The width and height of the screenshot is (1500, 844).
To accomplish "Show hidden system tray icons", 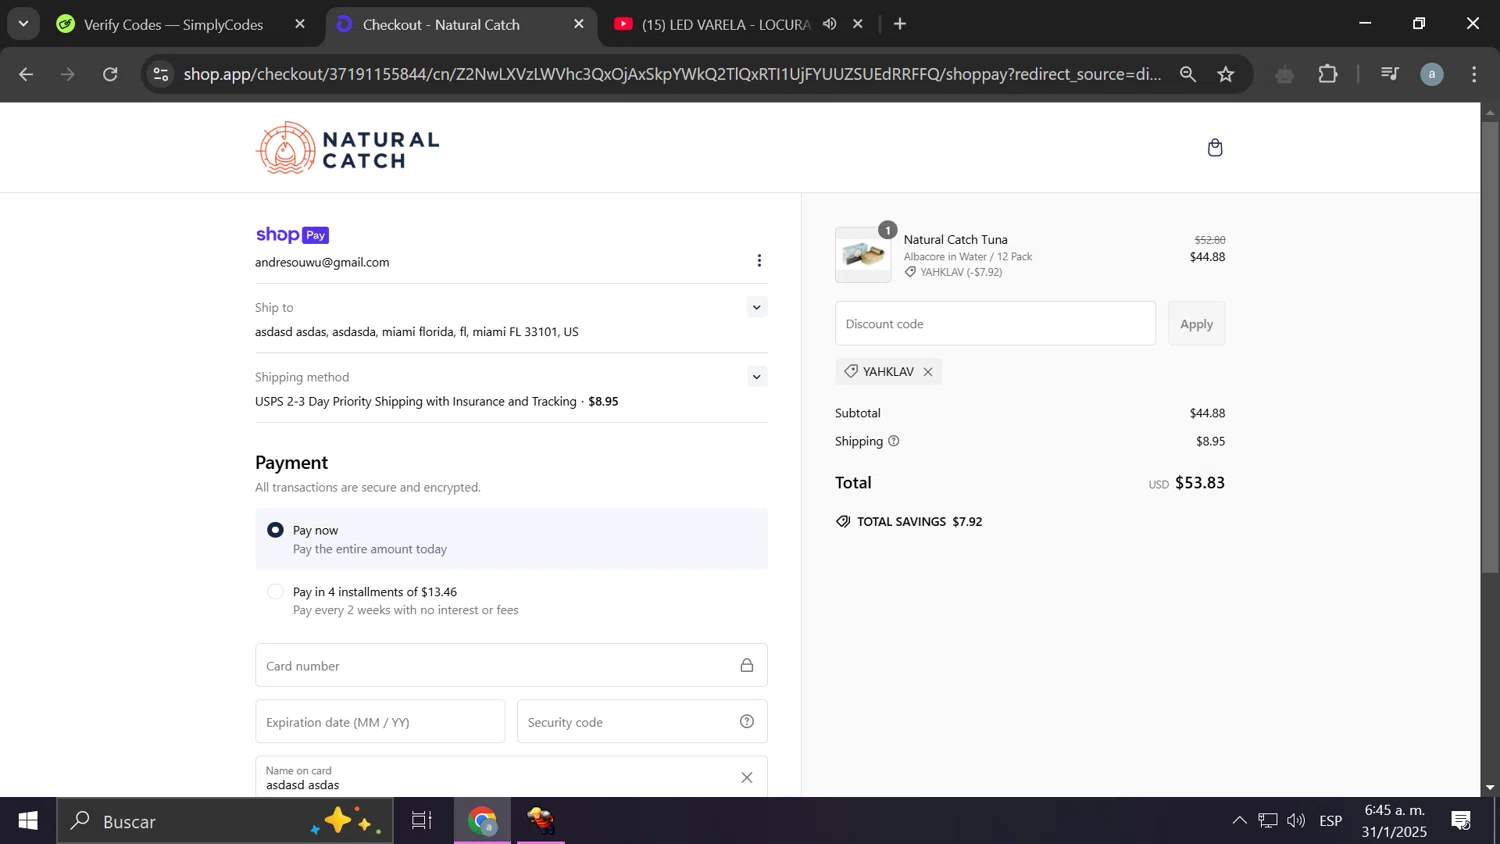I will pos(1239,821).
